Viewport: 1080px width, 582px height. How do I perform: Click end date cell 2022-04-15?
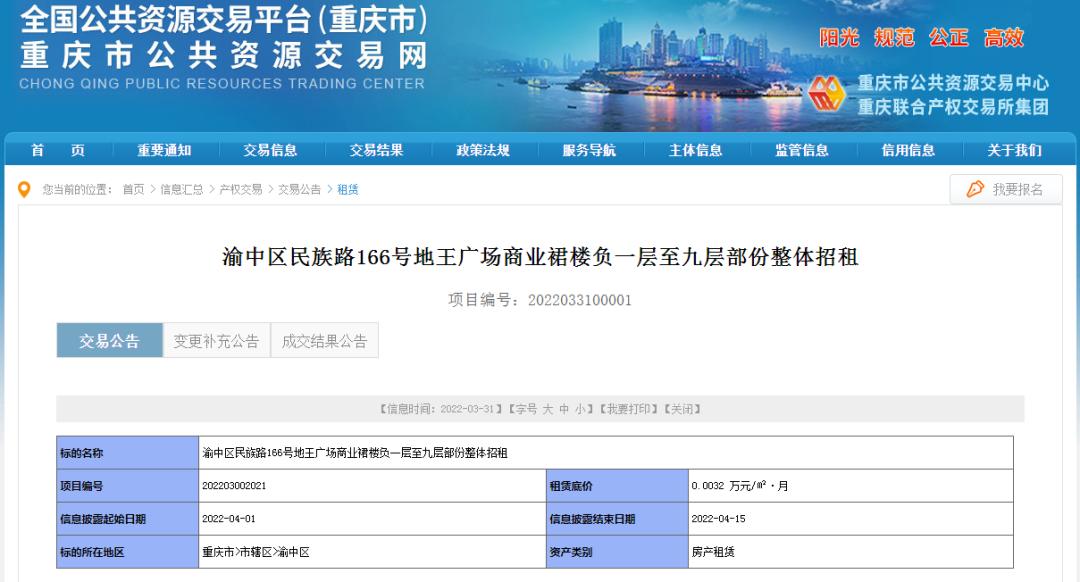851,519
